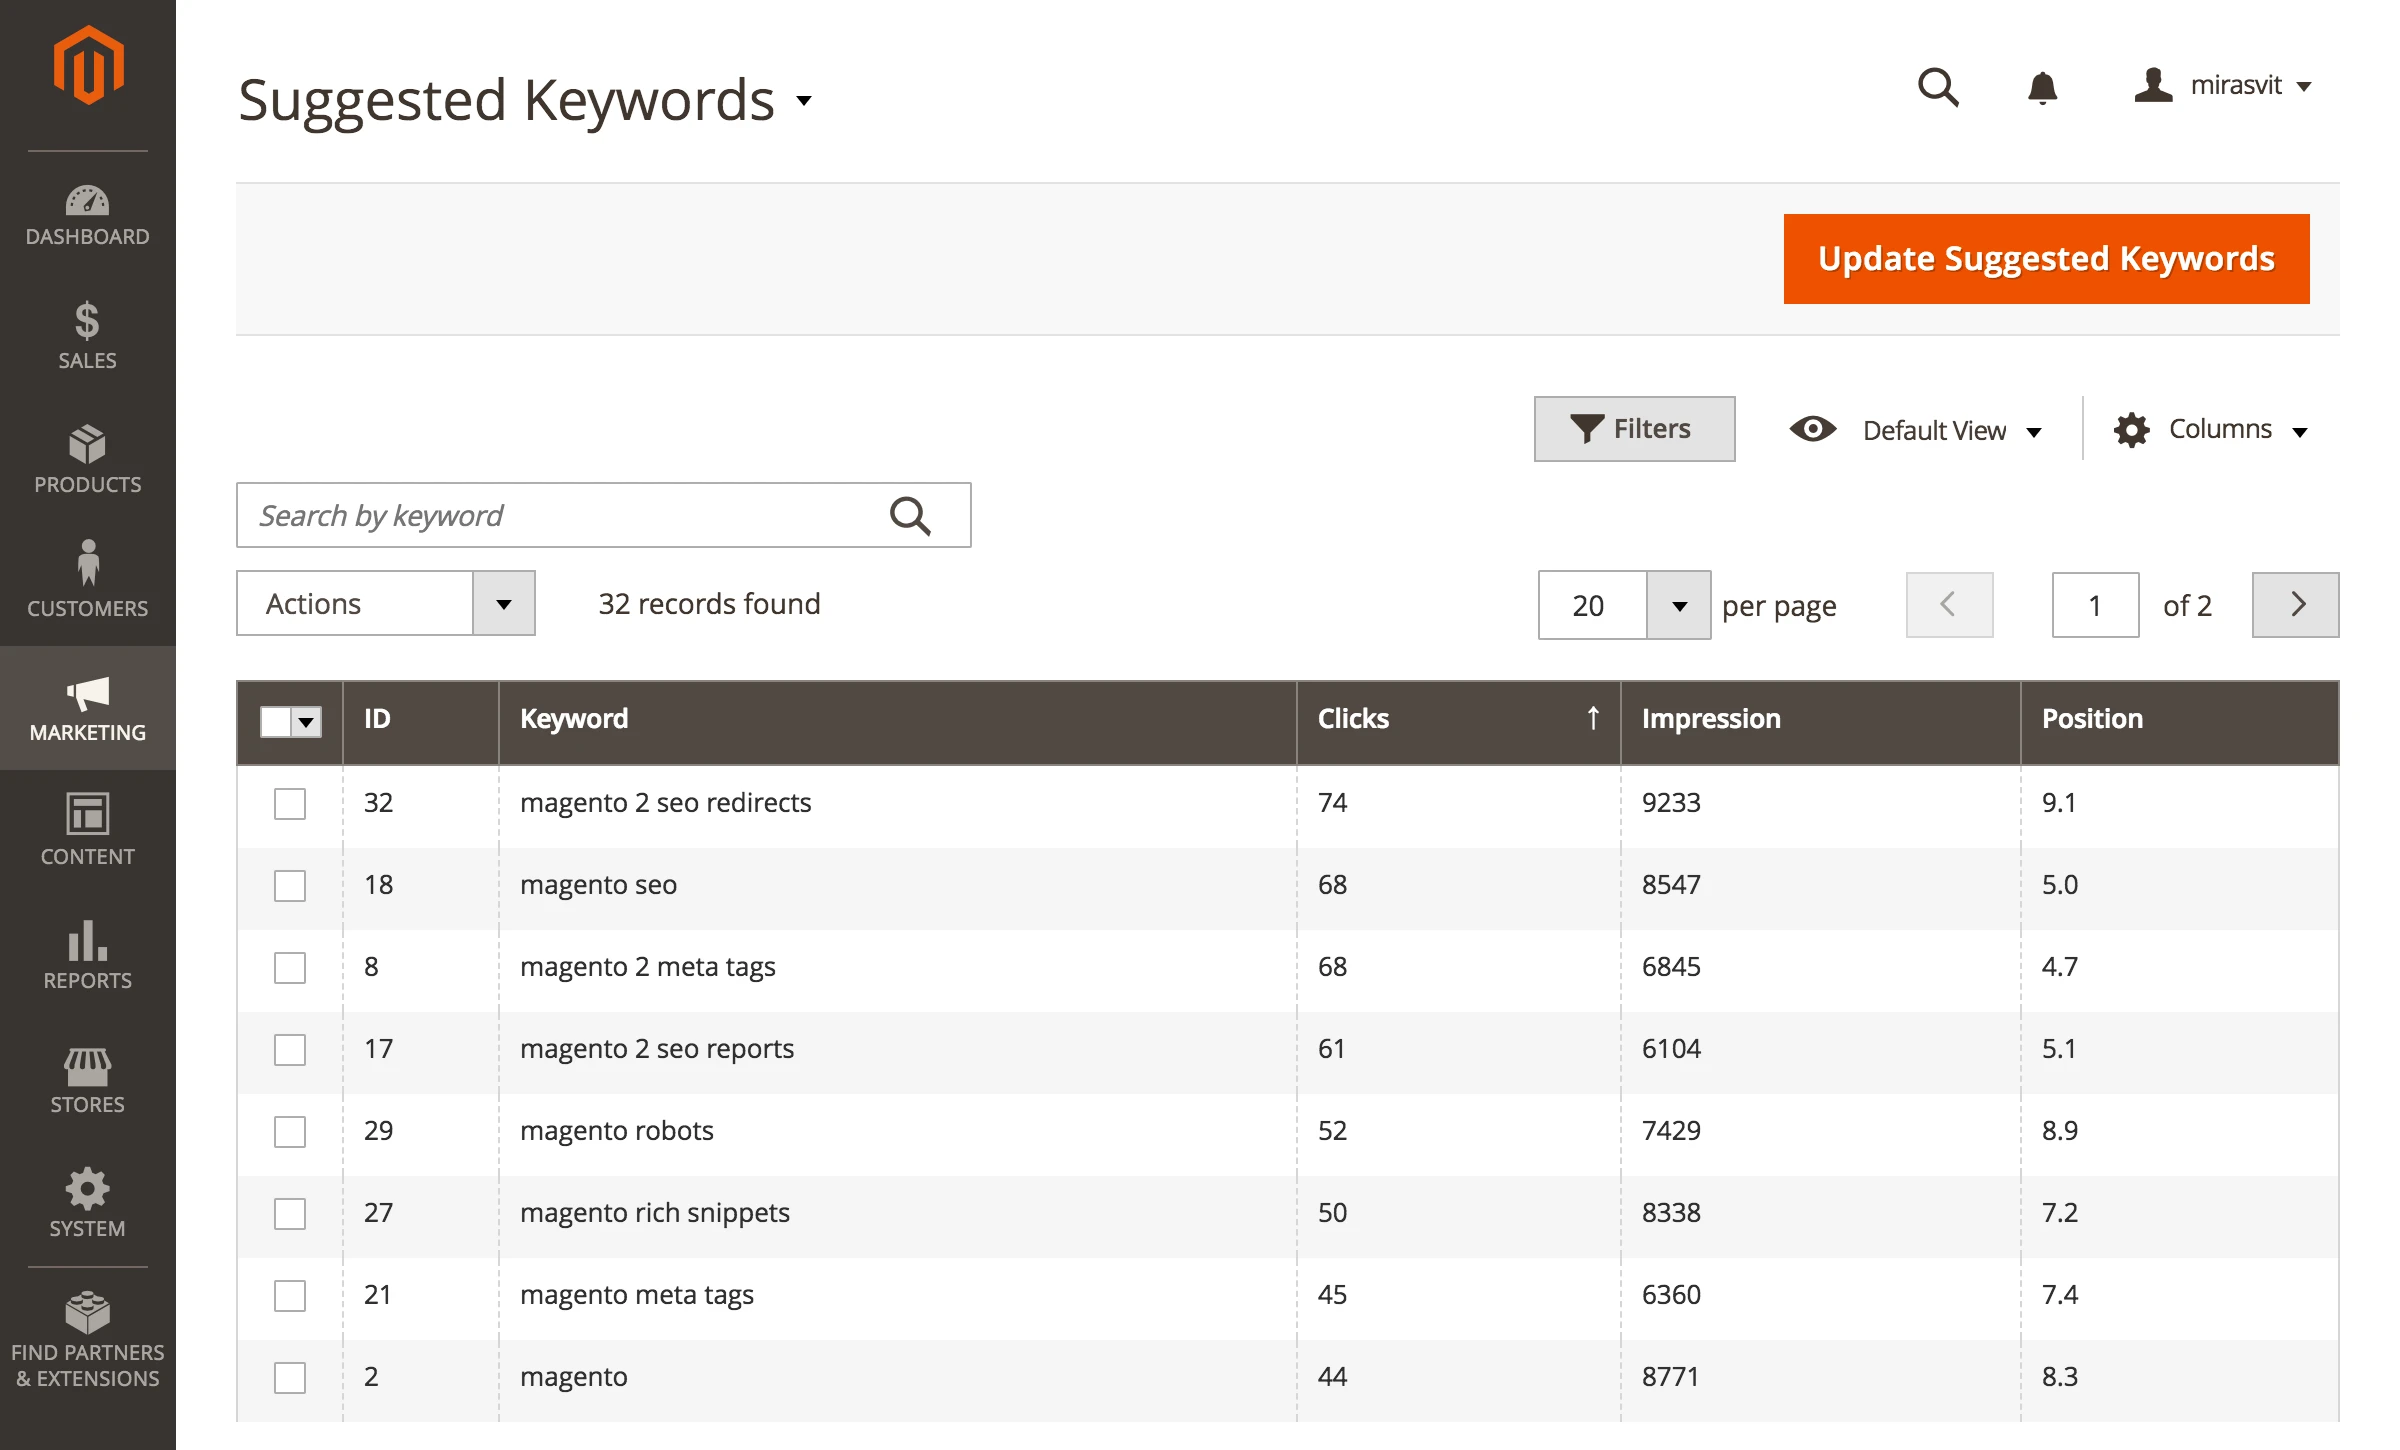Screen dimensions: 2400x1450
Task: Expand the Suggested Keywords title dropdown
Action: 804,101
